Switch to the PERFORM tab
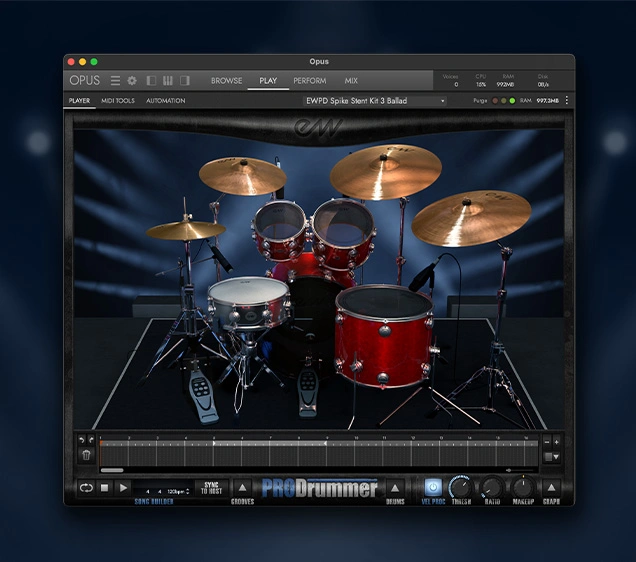Image resolution: width=636 pixels, height=562 pixels. pos(309,81)
